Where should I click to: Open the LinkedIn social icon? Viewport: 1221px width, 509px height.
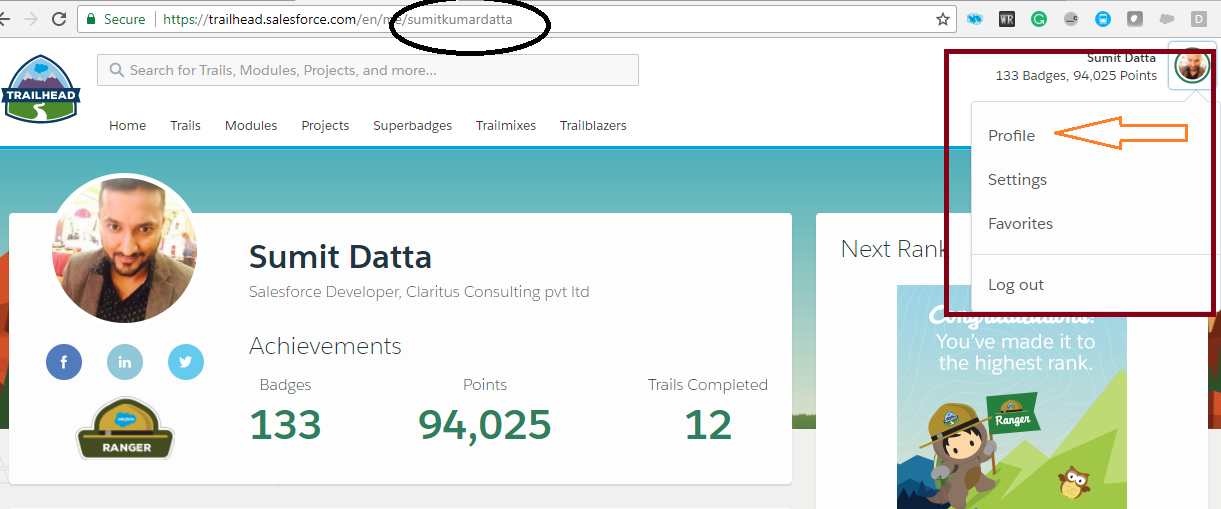pyautogui.click(x=125, y=362)
